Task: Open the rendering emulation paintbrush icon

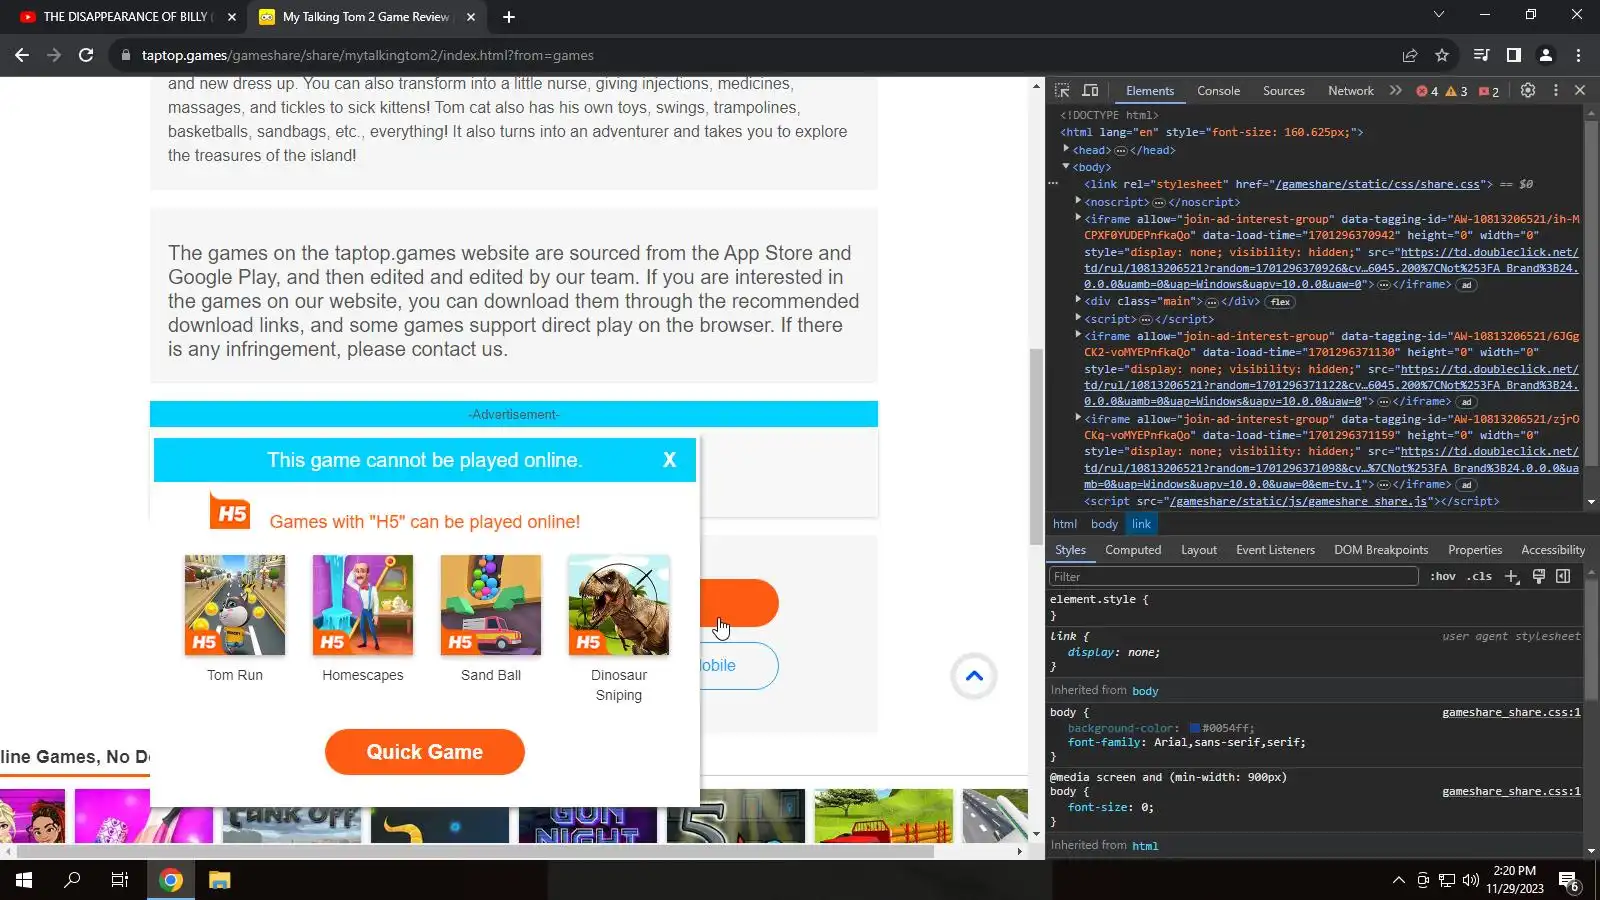Action: click(x=1539, y=576)
